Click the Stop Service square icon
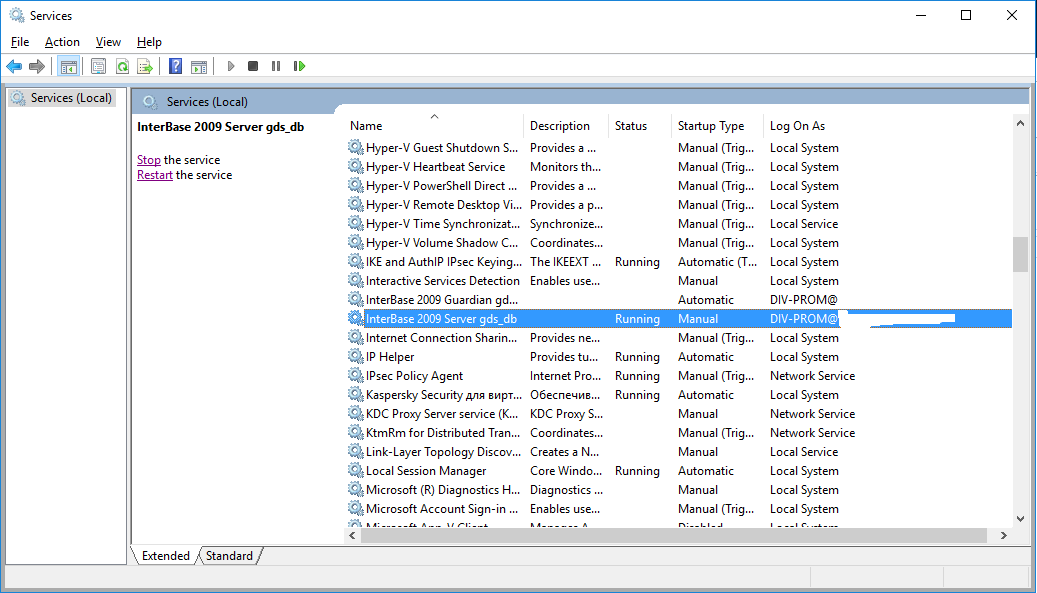1037x593 pixels. (x=253, y=66)
